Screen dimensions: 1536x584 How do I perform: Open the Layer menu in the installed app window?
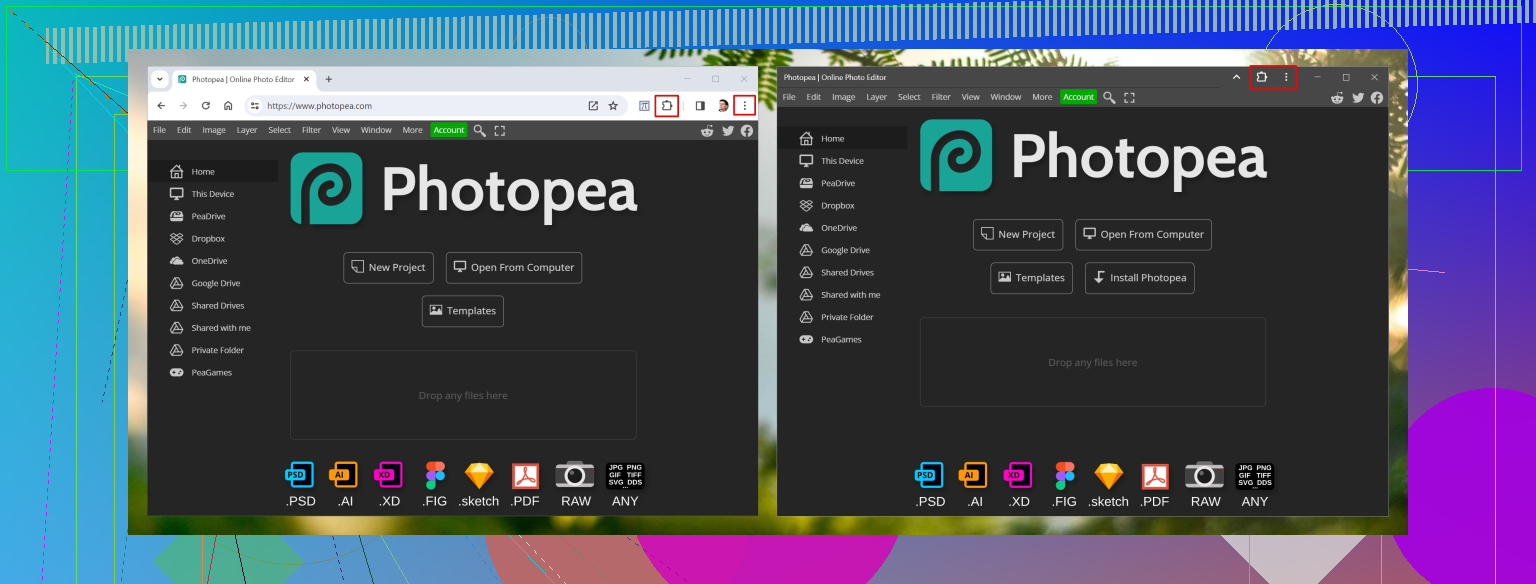click(876, 97)
